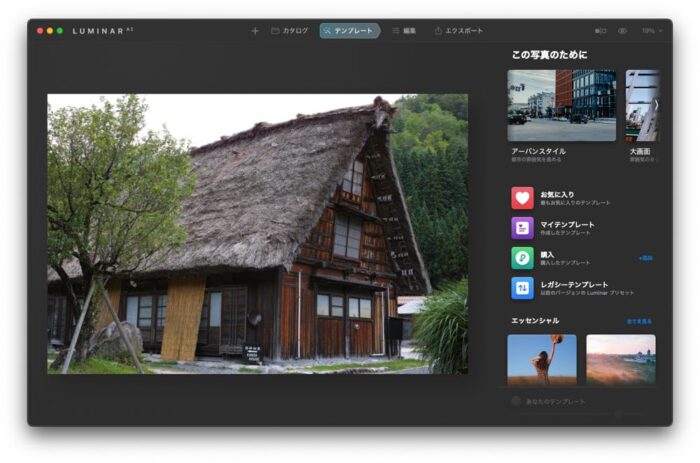The width and height of the screenshot is (700, 463).
Task: Click the red heart お気に入り icon
Action: pos(522,198)
